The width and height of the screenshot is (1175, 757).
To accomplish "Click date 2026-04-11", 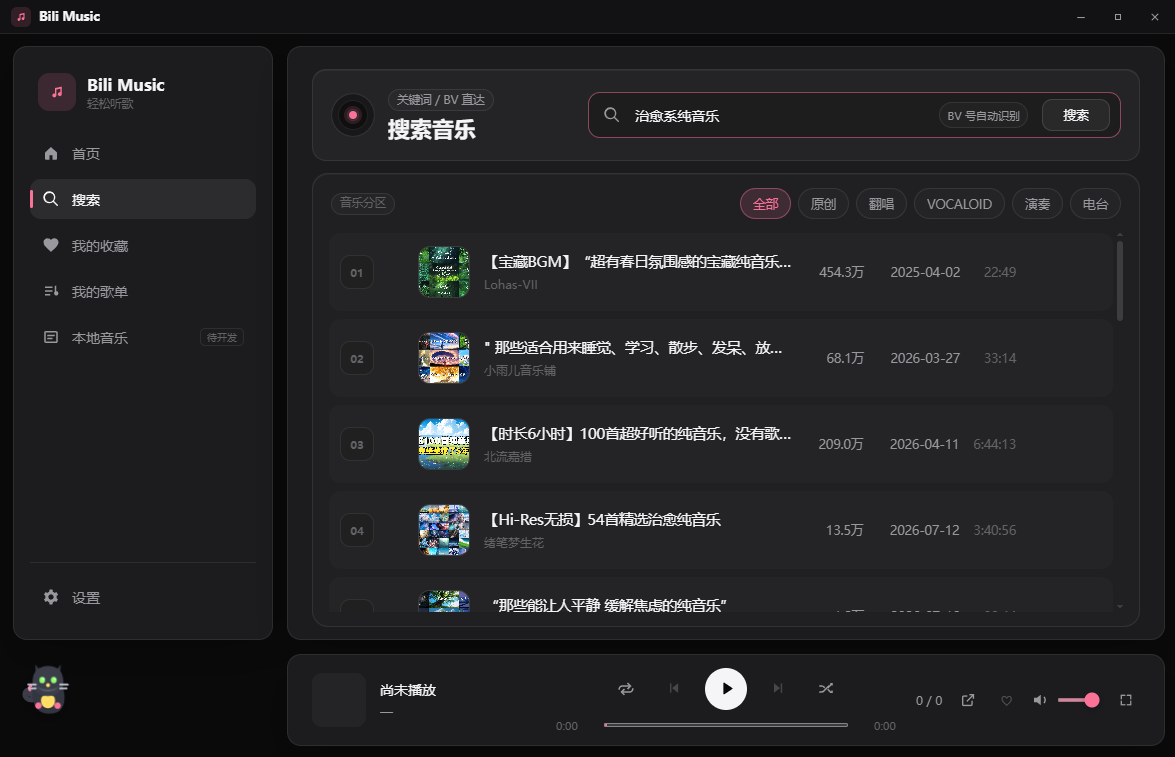I will 924,444.
